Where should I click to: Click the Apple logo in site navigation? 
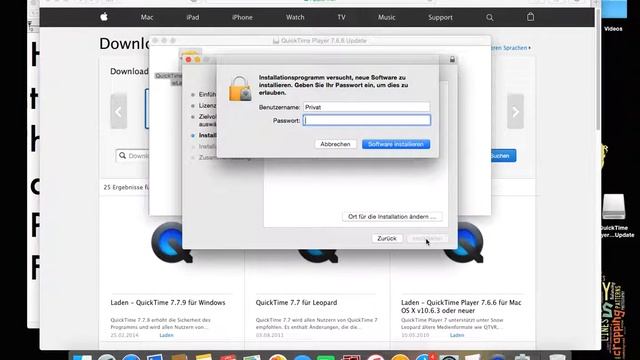click(104, 17)
